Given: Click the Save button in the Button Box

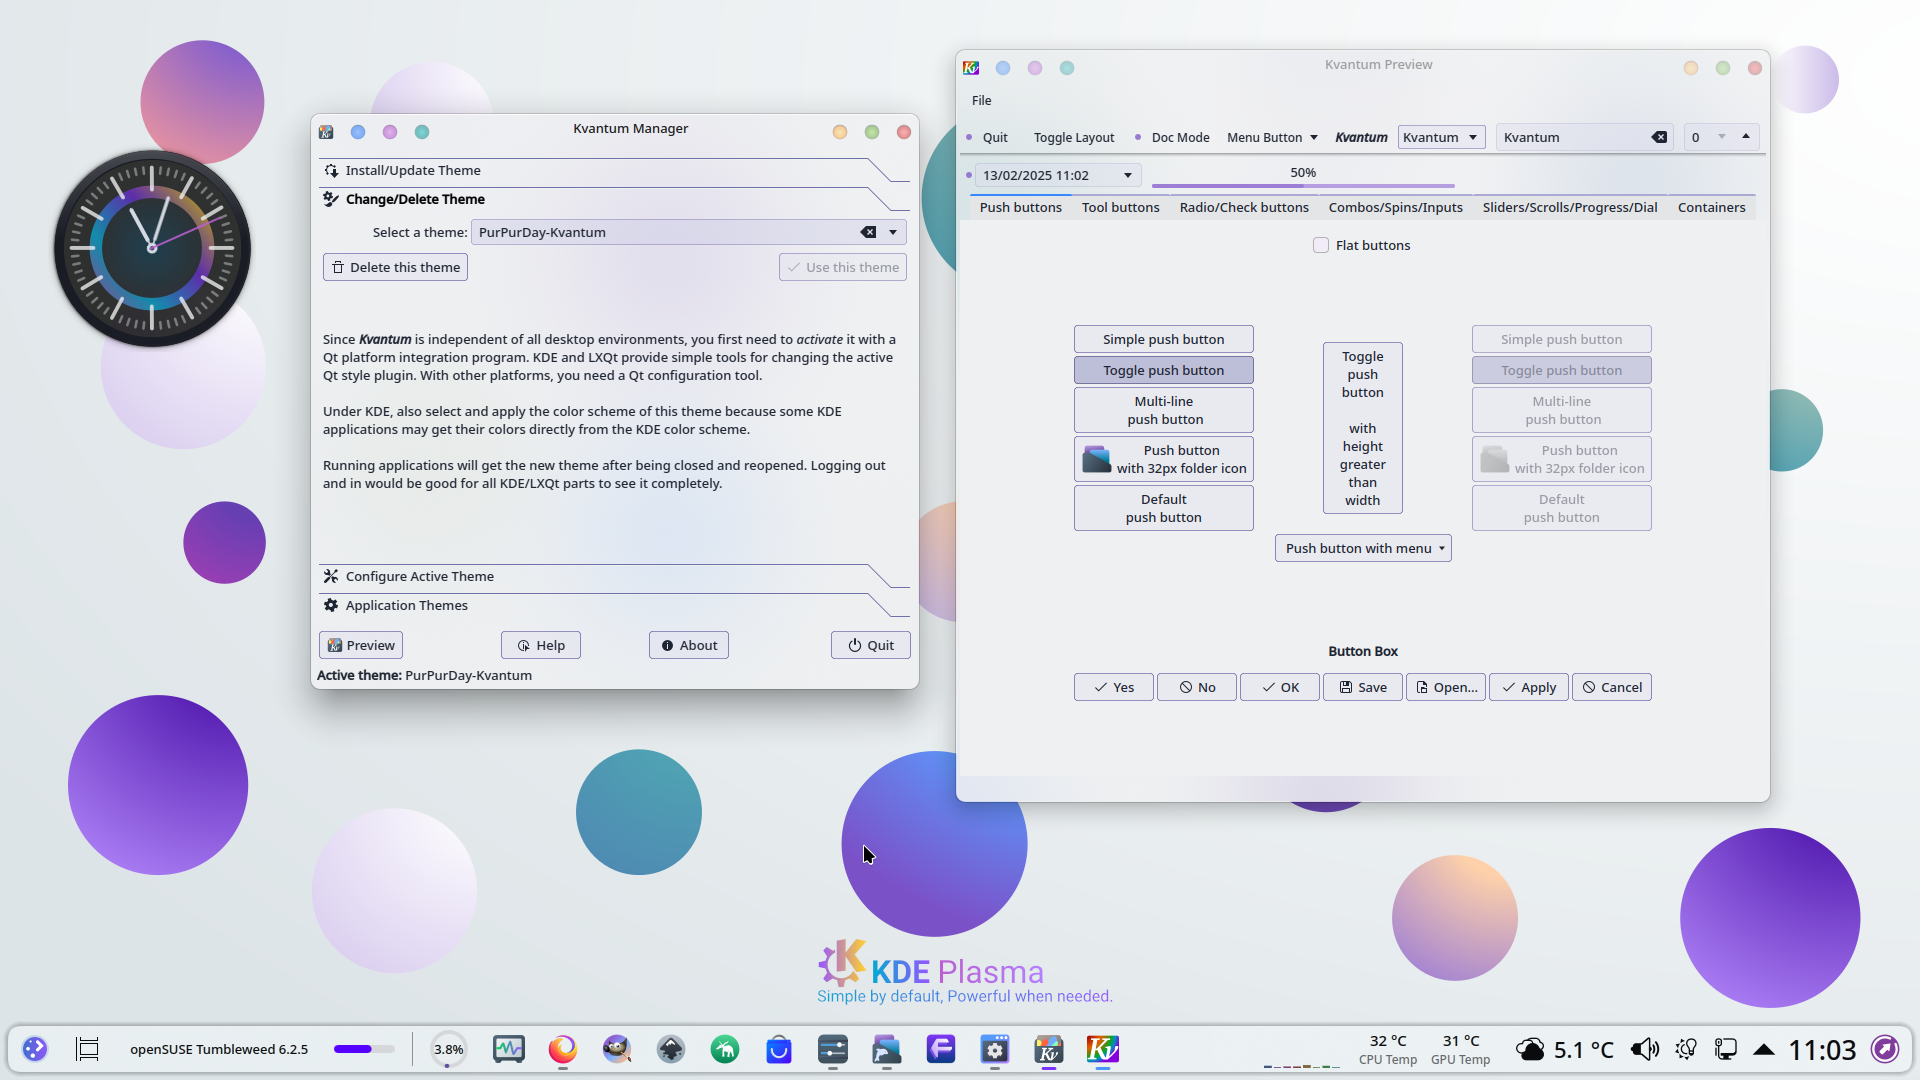Looking at the screenshot, I should [x=1363, y=687].
